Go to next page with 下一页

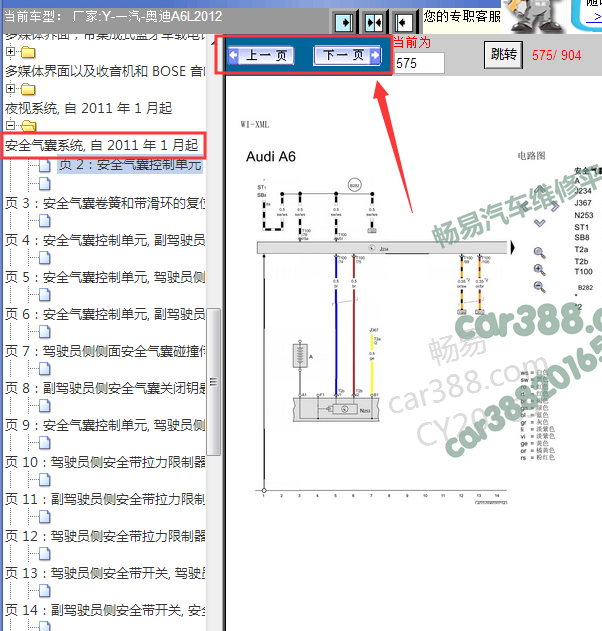click(347, 55)
